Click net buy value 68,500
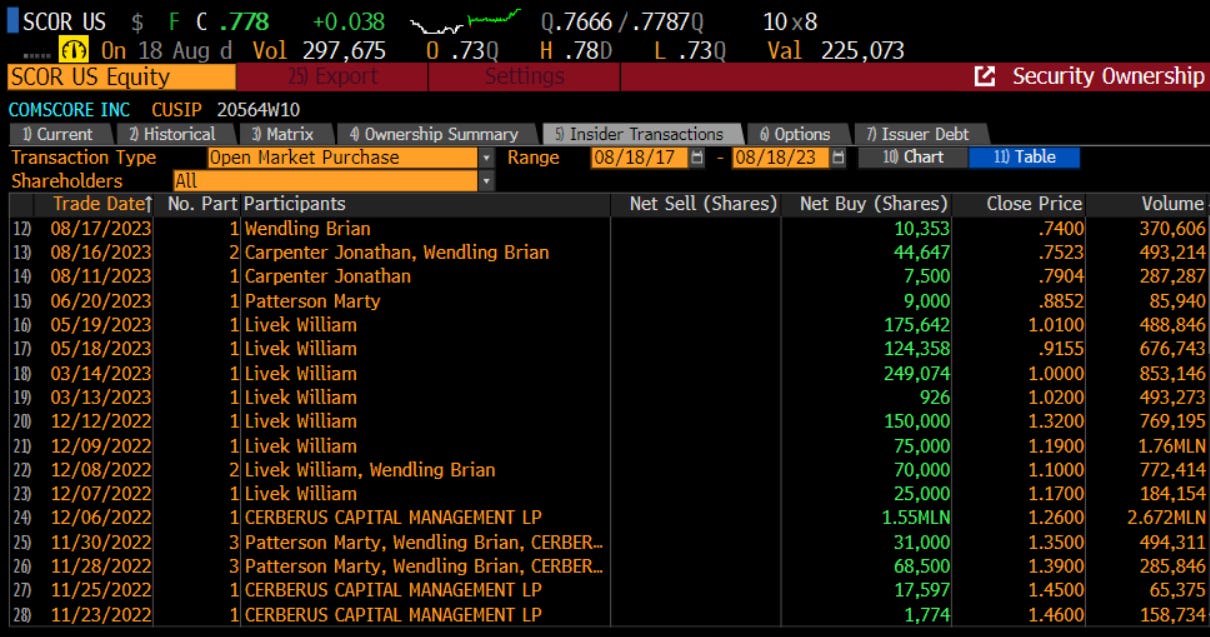 coord(923,566)
